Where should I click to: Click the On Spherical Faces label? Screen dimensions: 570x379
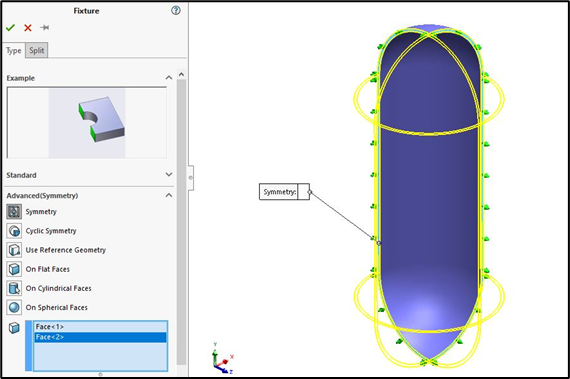(x=56, y=307)
